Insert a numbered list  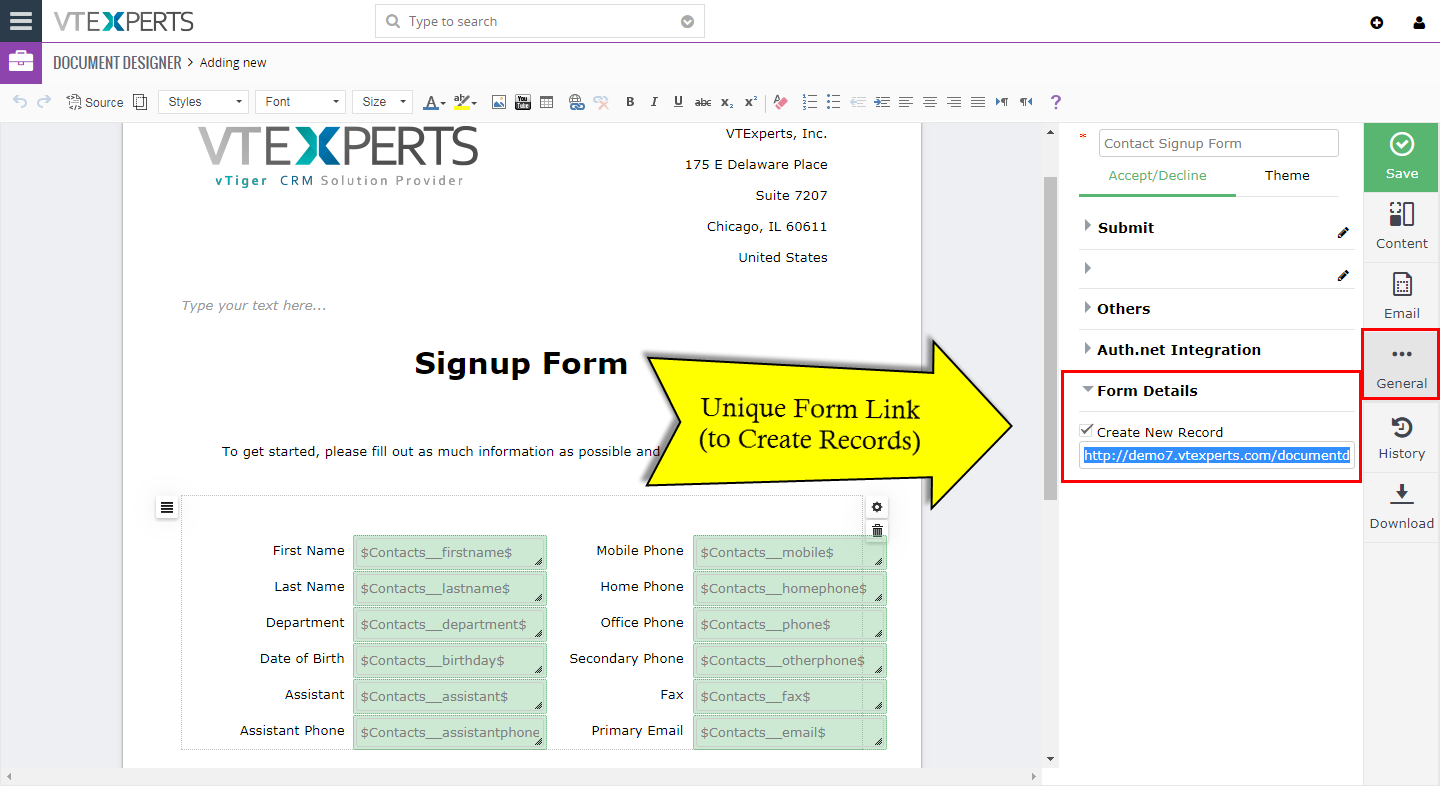[x=810, y=102]
